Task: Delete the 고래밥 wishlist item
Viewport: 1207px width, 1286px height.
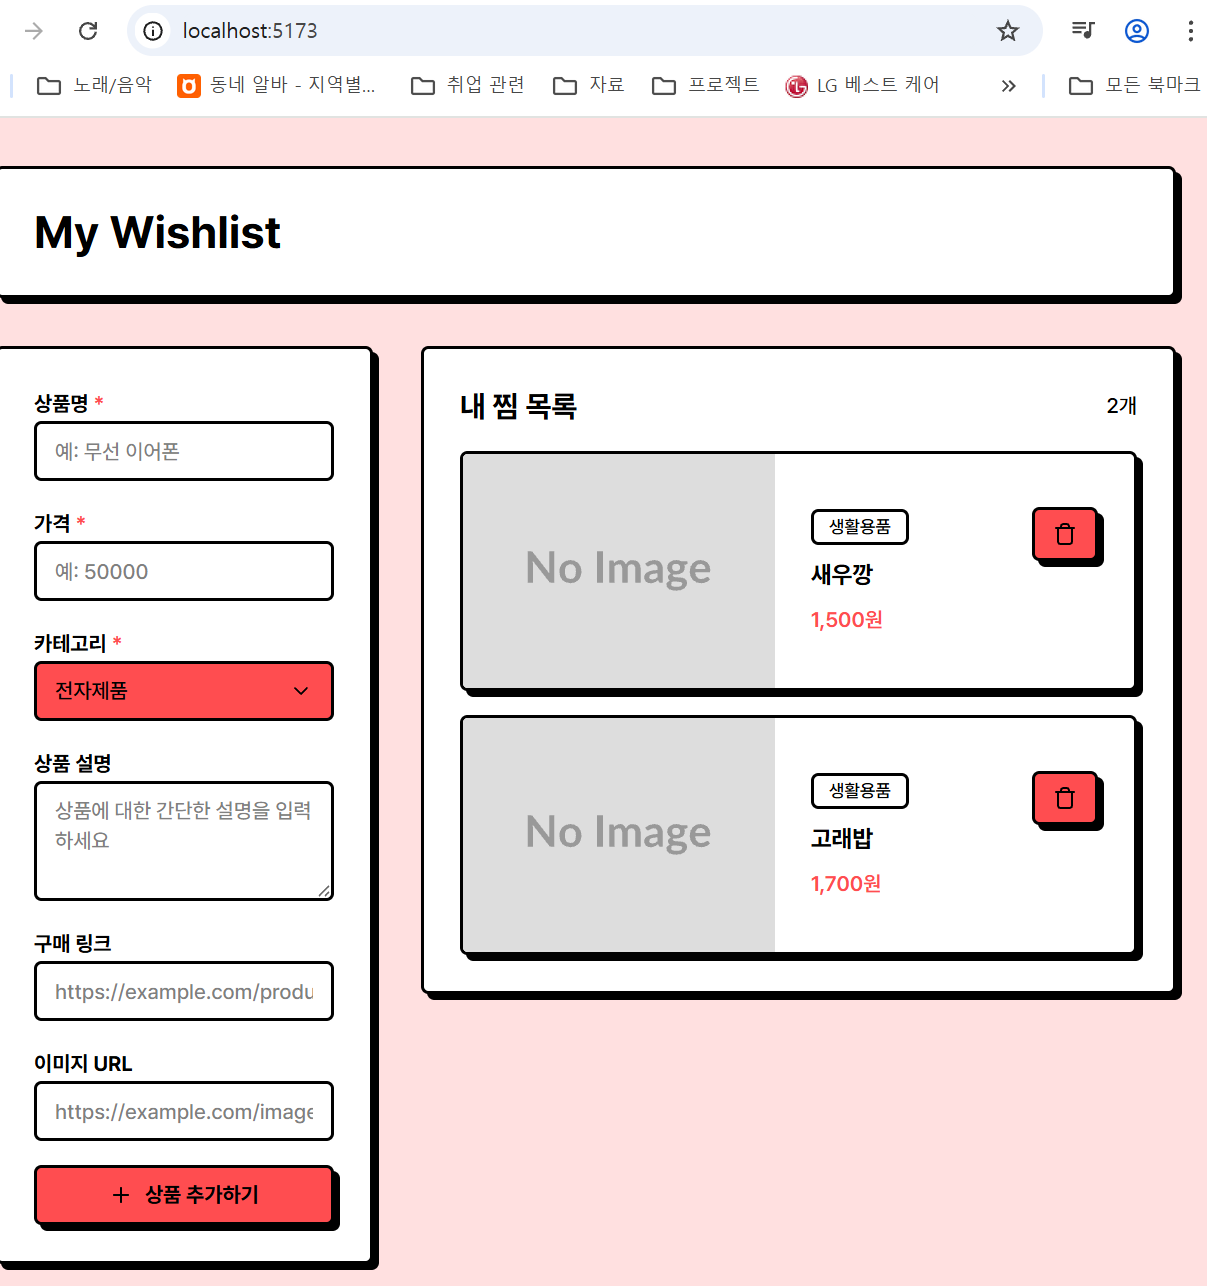Action: (1065, 798)
